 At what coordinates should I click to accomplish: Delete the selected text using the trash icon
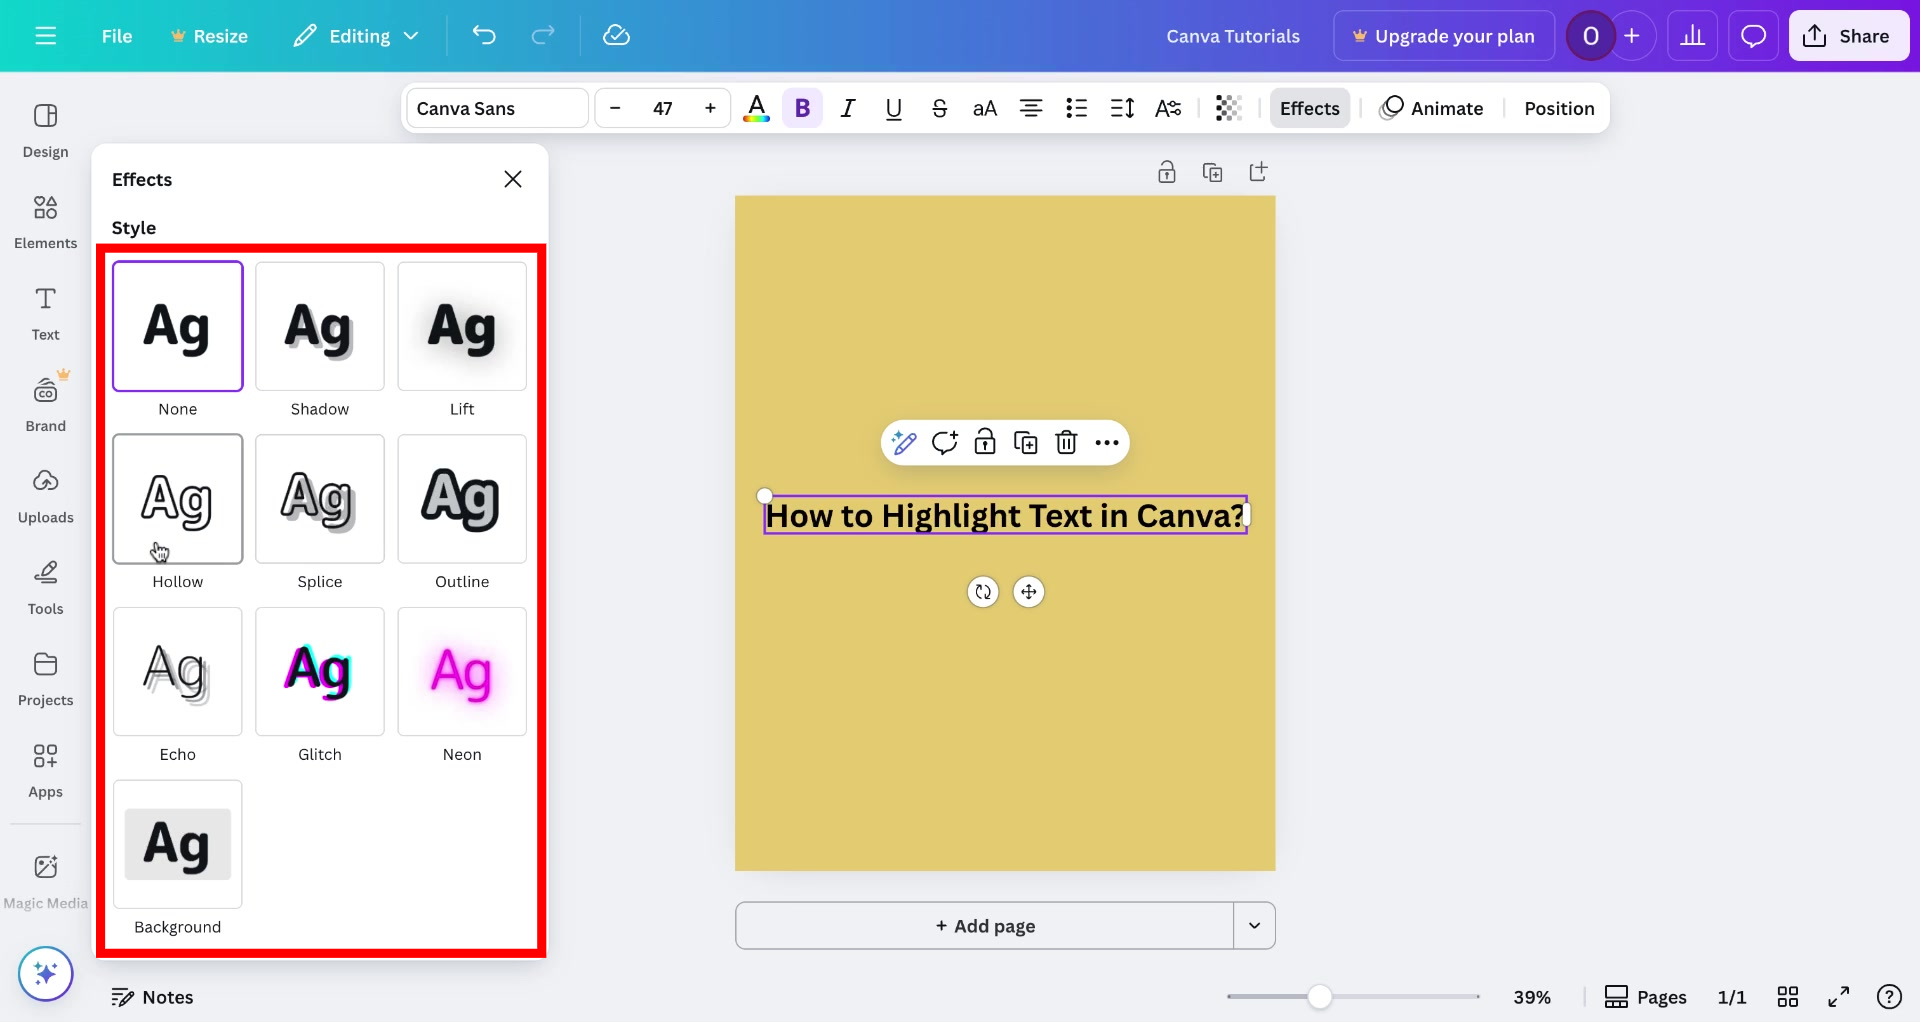pos(1066,442)
